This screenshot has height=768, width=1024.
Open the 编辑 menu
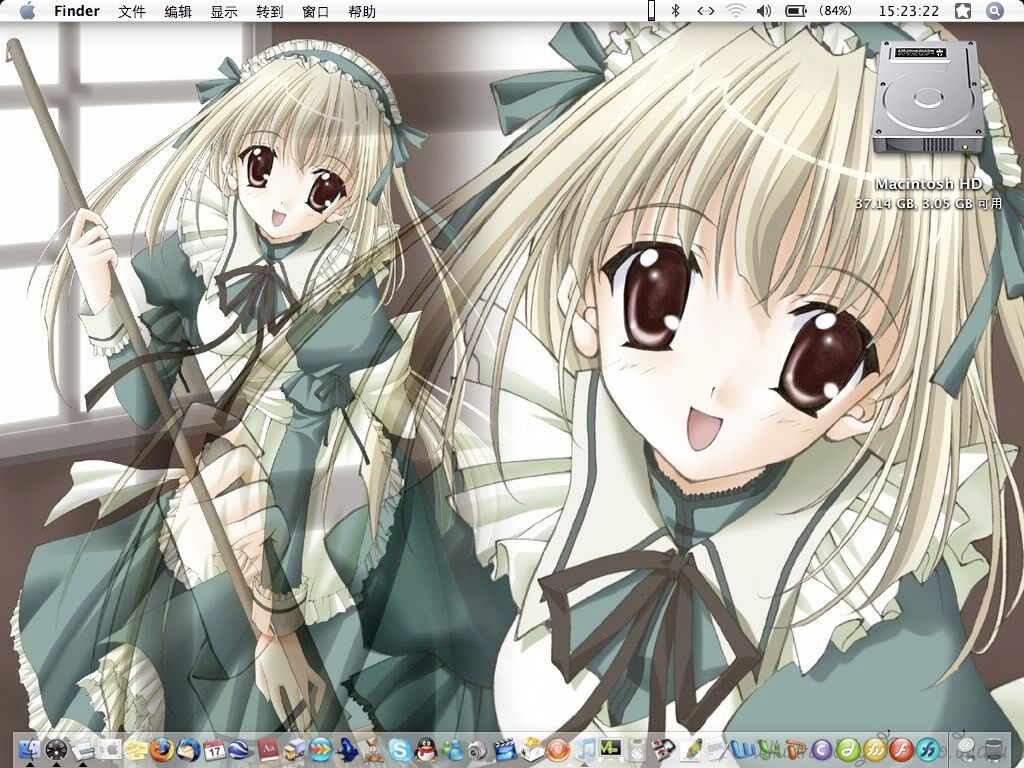178,12
